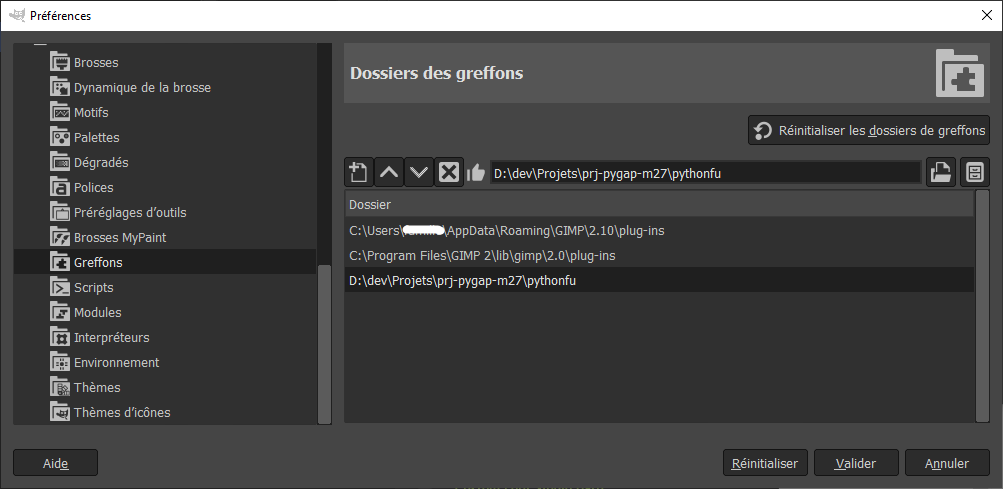Image resolution: width=1003 pixels, height=489 pixels.
Task: Select the Environnement entry
Action: (x=164, y=362)
